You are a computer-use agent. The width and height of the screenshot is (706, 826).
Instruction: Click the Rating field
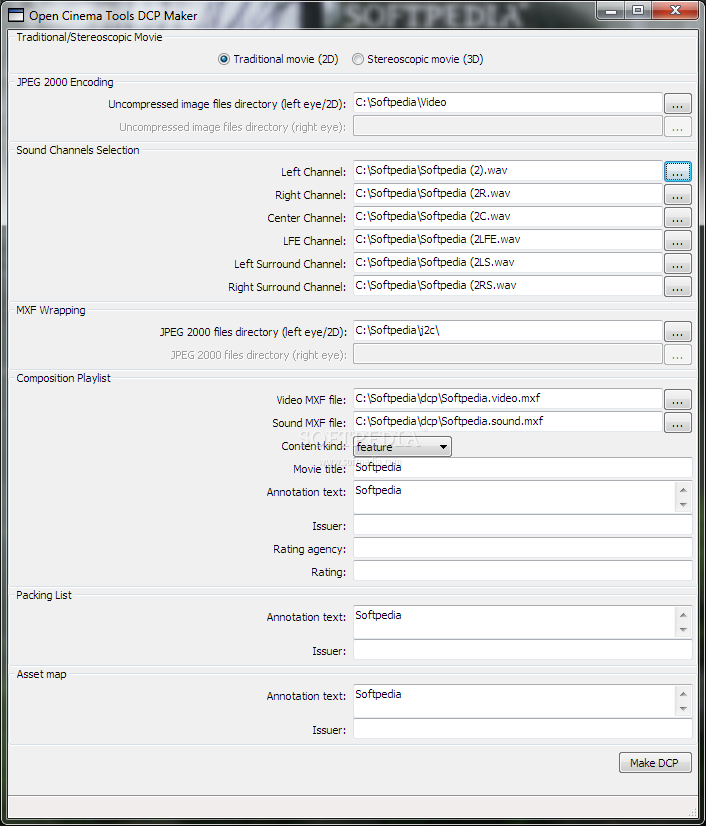coord(522,571)
